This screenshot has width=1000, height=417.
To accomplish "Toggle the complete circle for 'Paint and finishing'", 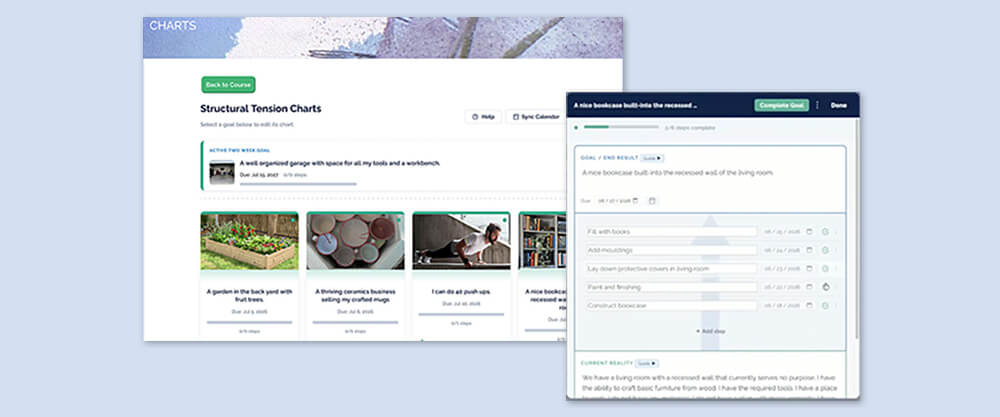I will 825,287.
